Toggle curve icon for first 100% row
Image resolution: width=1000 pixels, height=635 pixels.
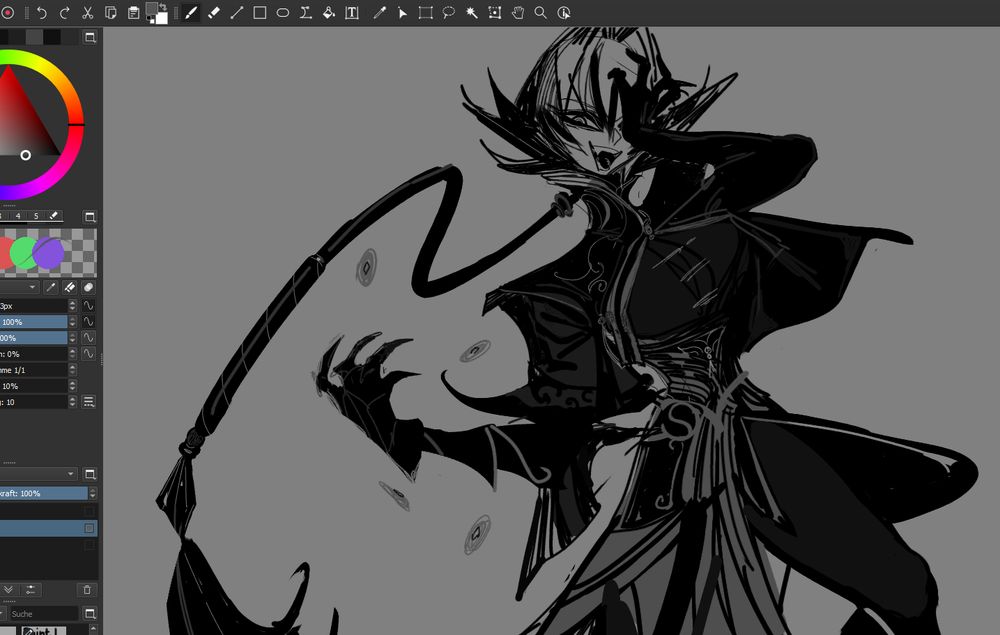click(x=88, y=322)
